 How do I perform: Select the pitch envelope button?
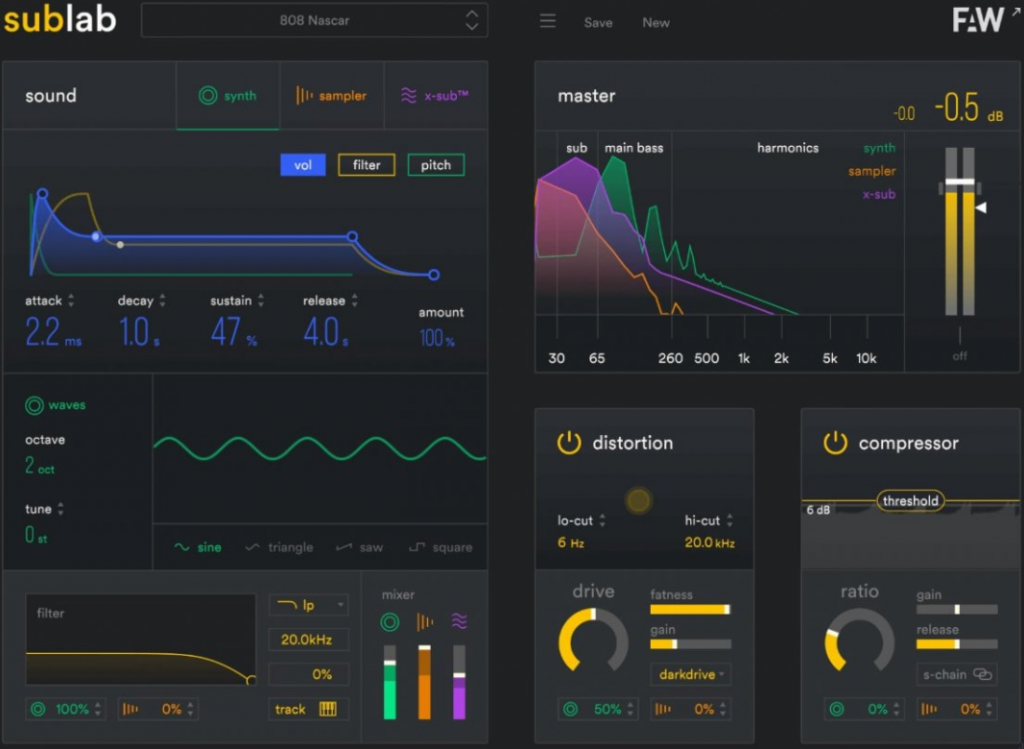pyautogui.click(x=436, y=165)
